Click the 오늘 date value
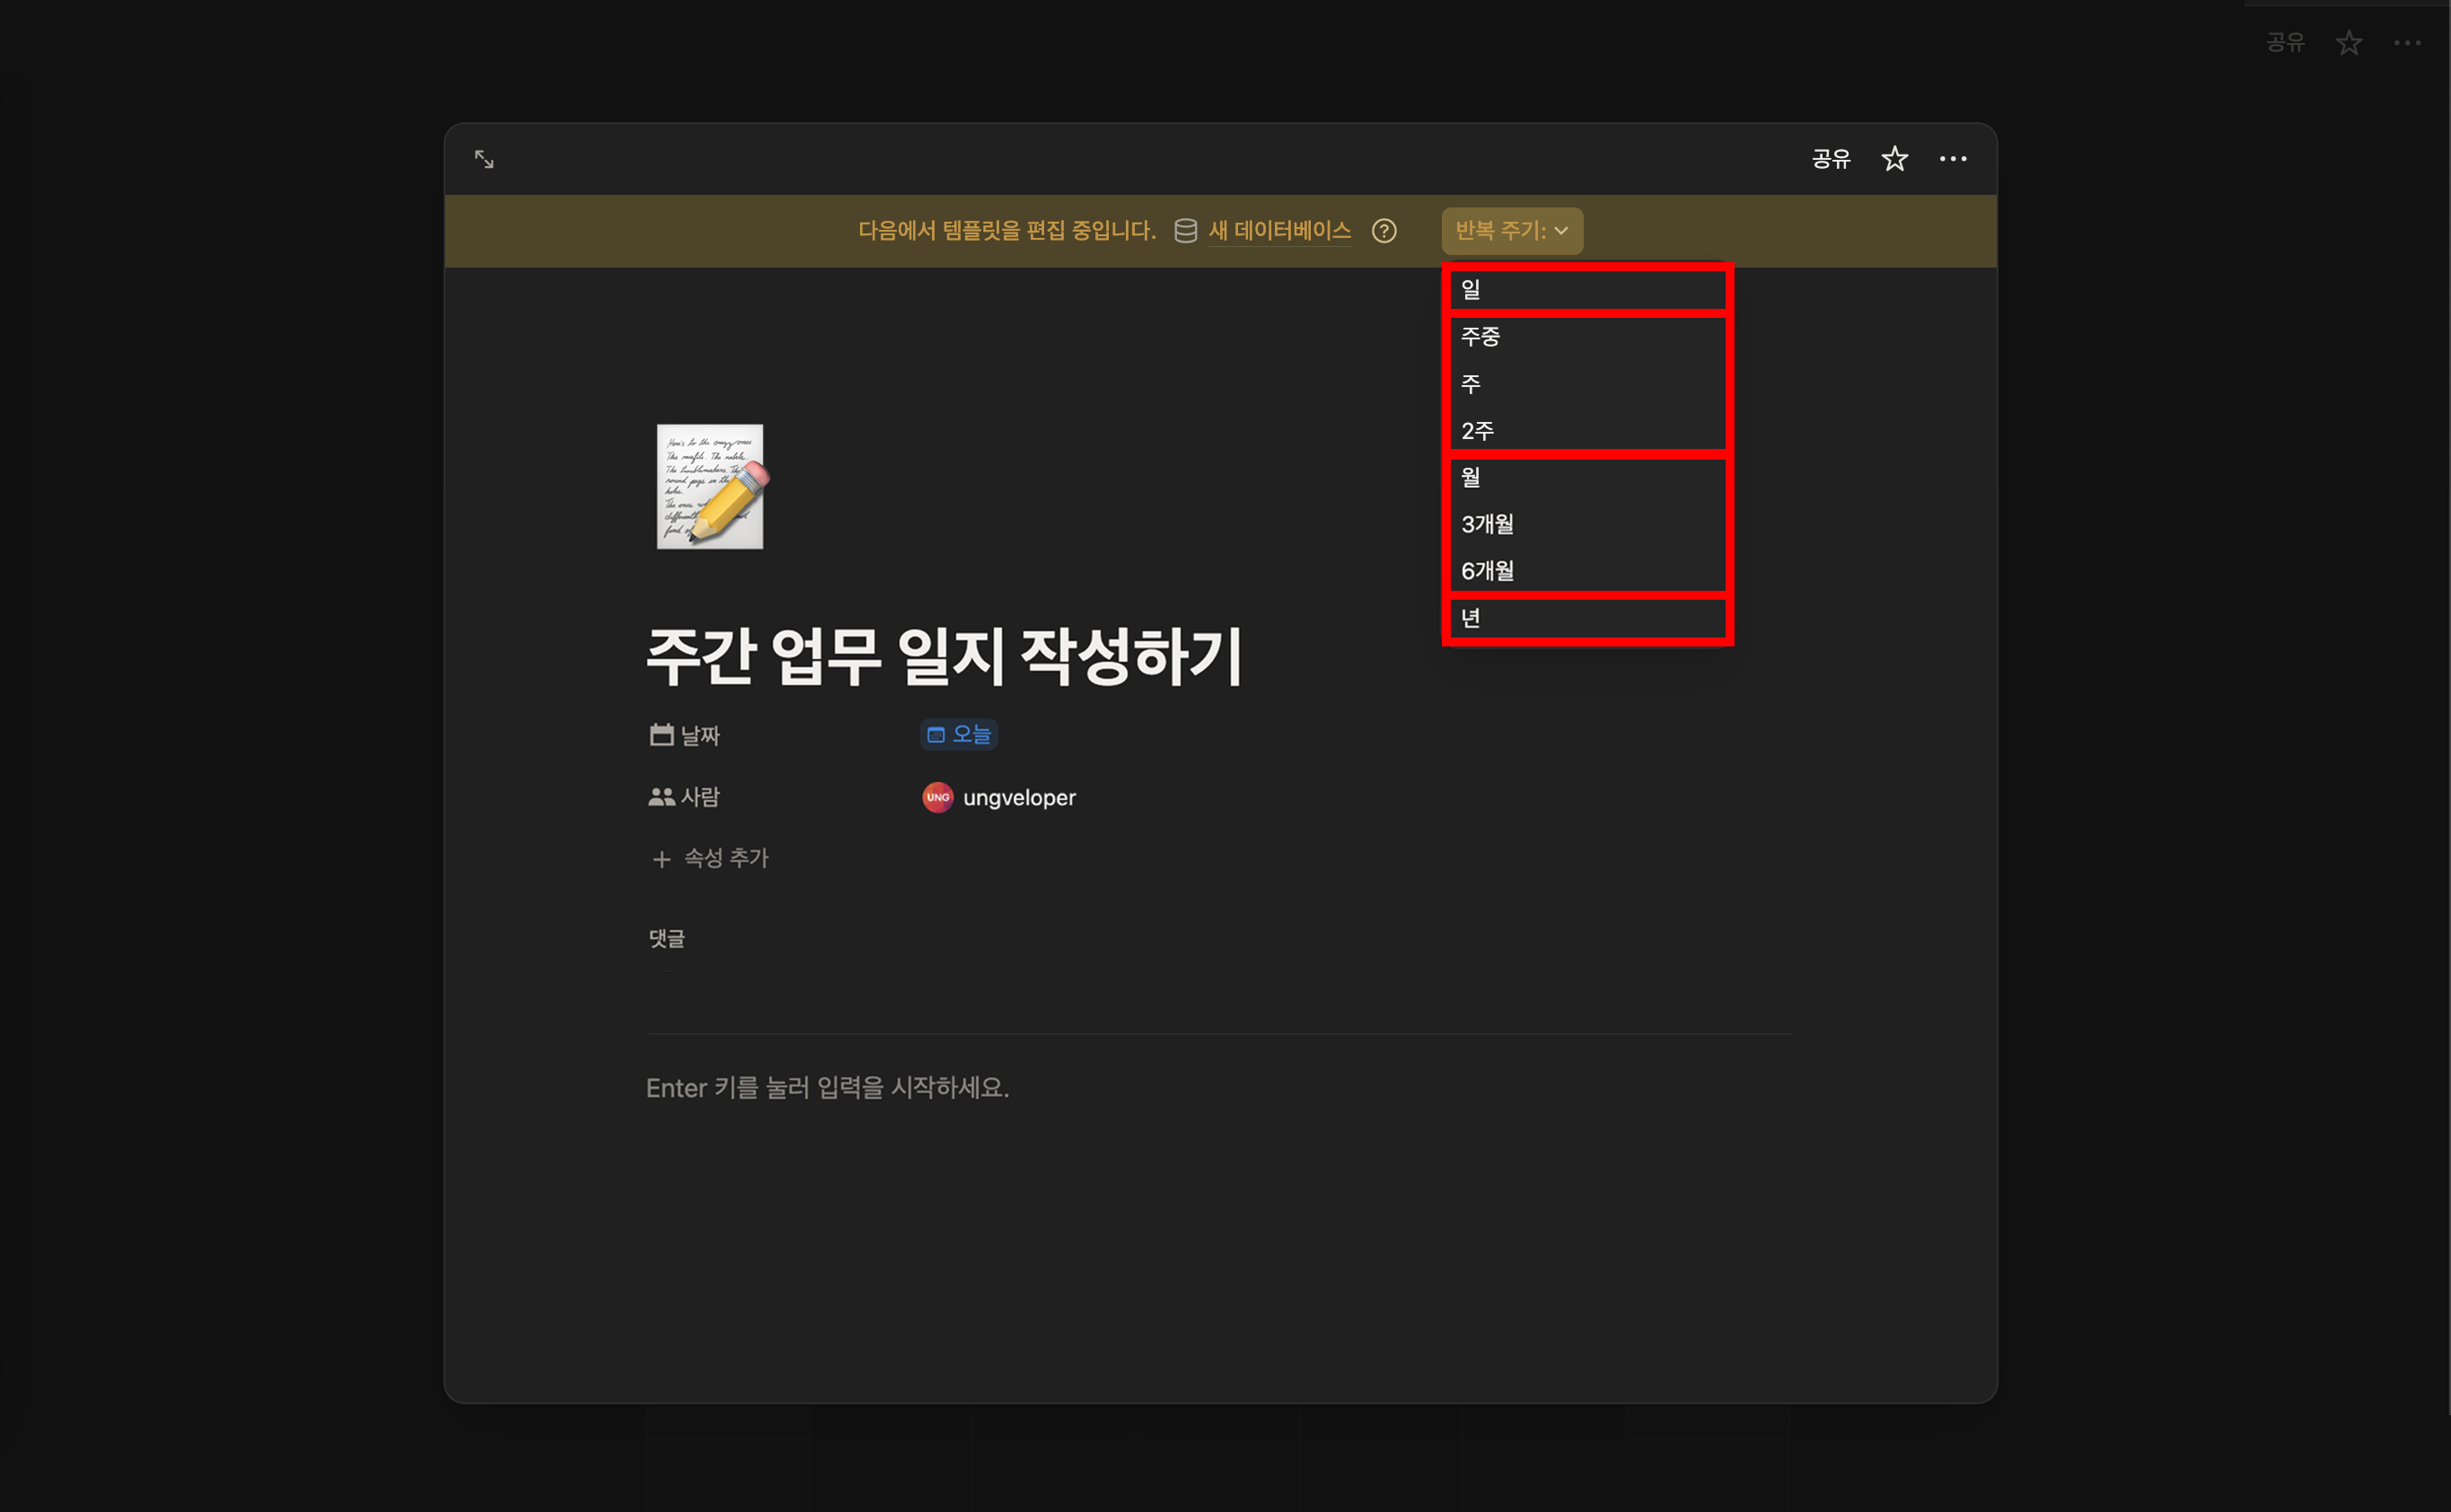The height and width of the screenshot is (1512, 2451). [x=958, y=735]
